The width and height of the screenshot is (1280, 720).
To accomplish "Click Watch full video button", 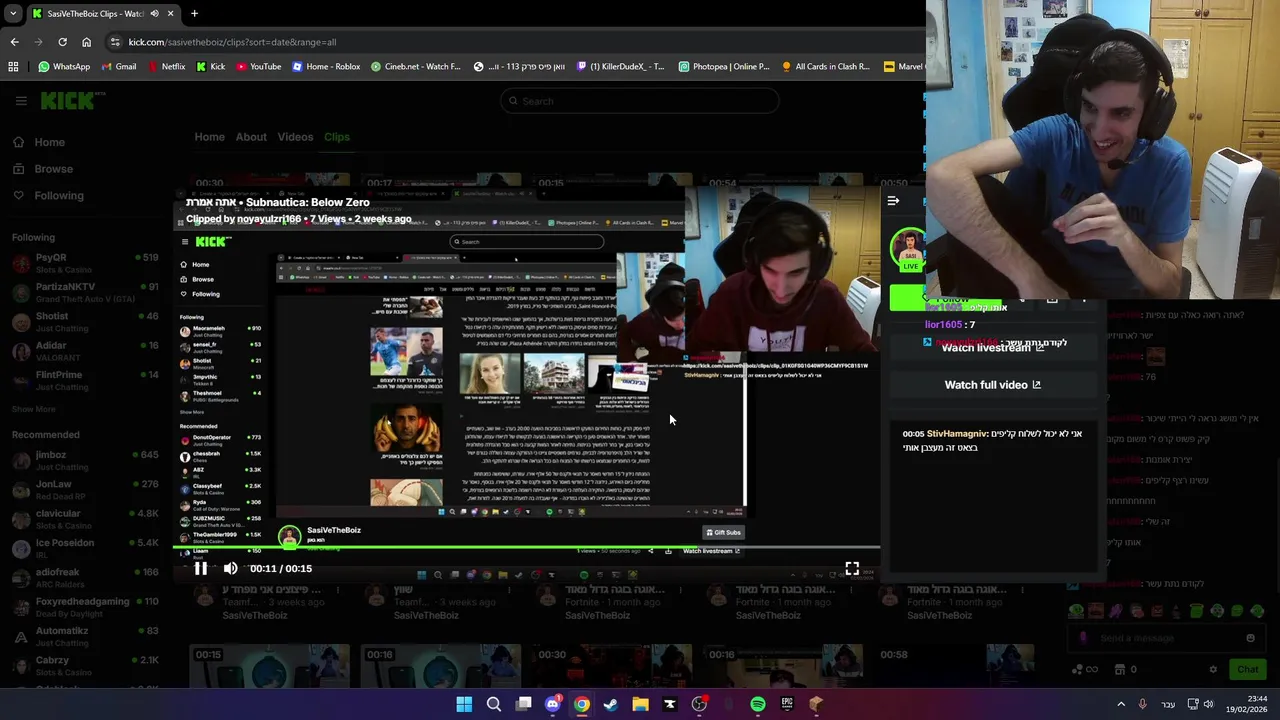I will pos(992,385).
